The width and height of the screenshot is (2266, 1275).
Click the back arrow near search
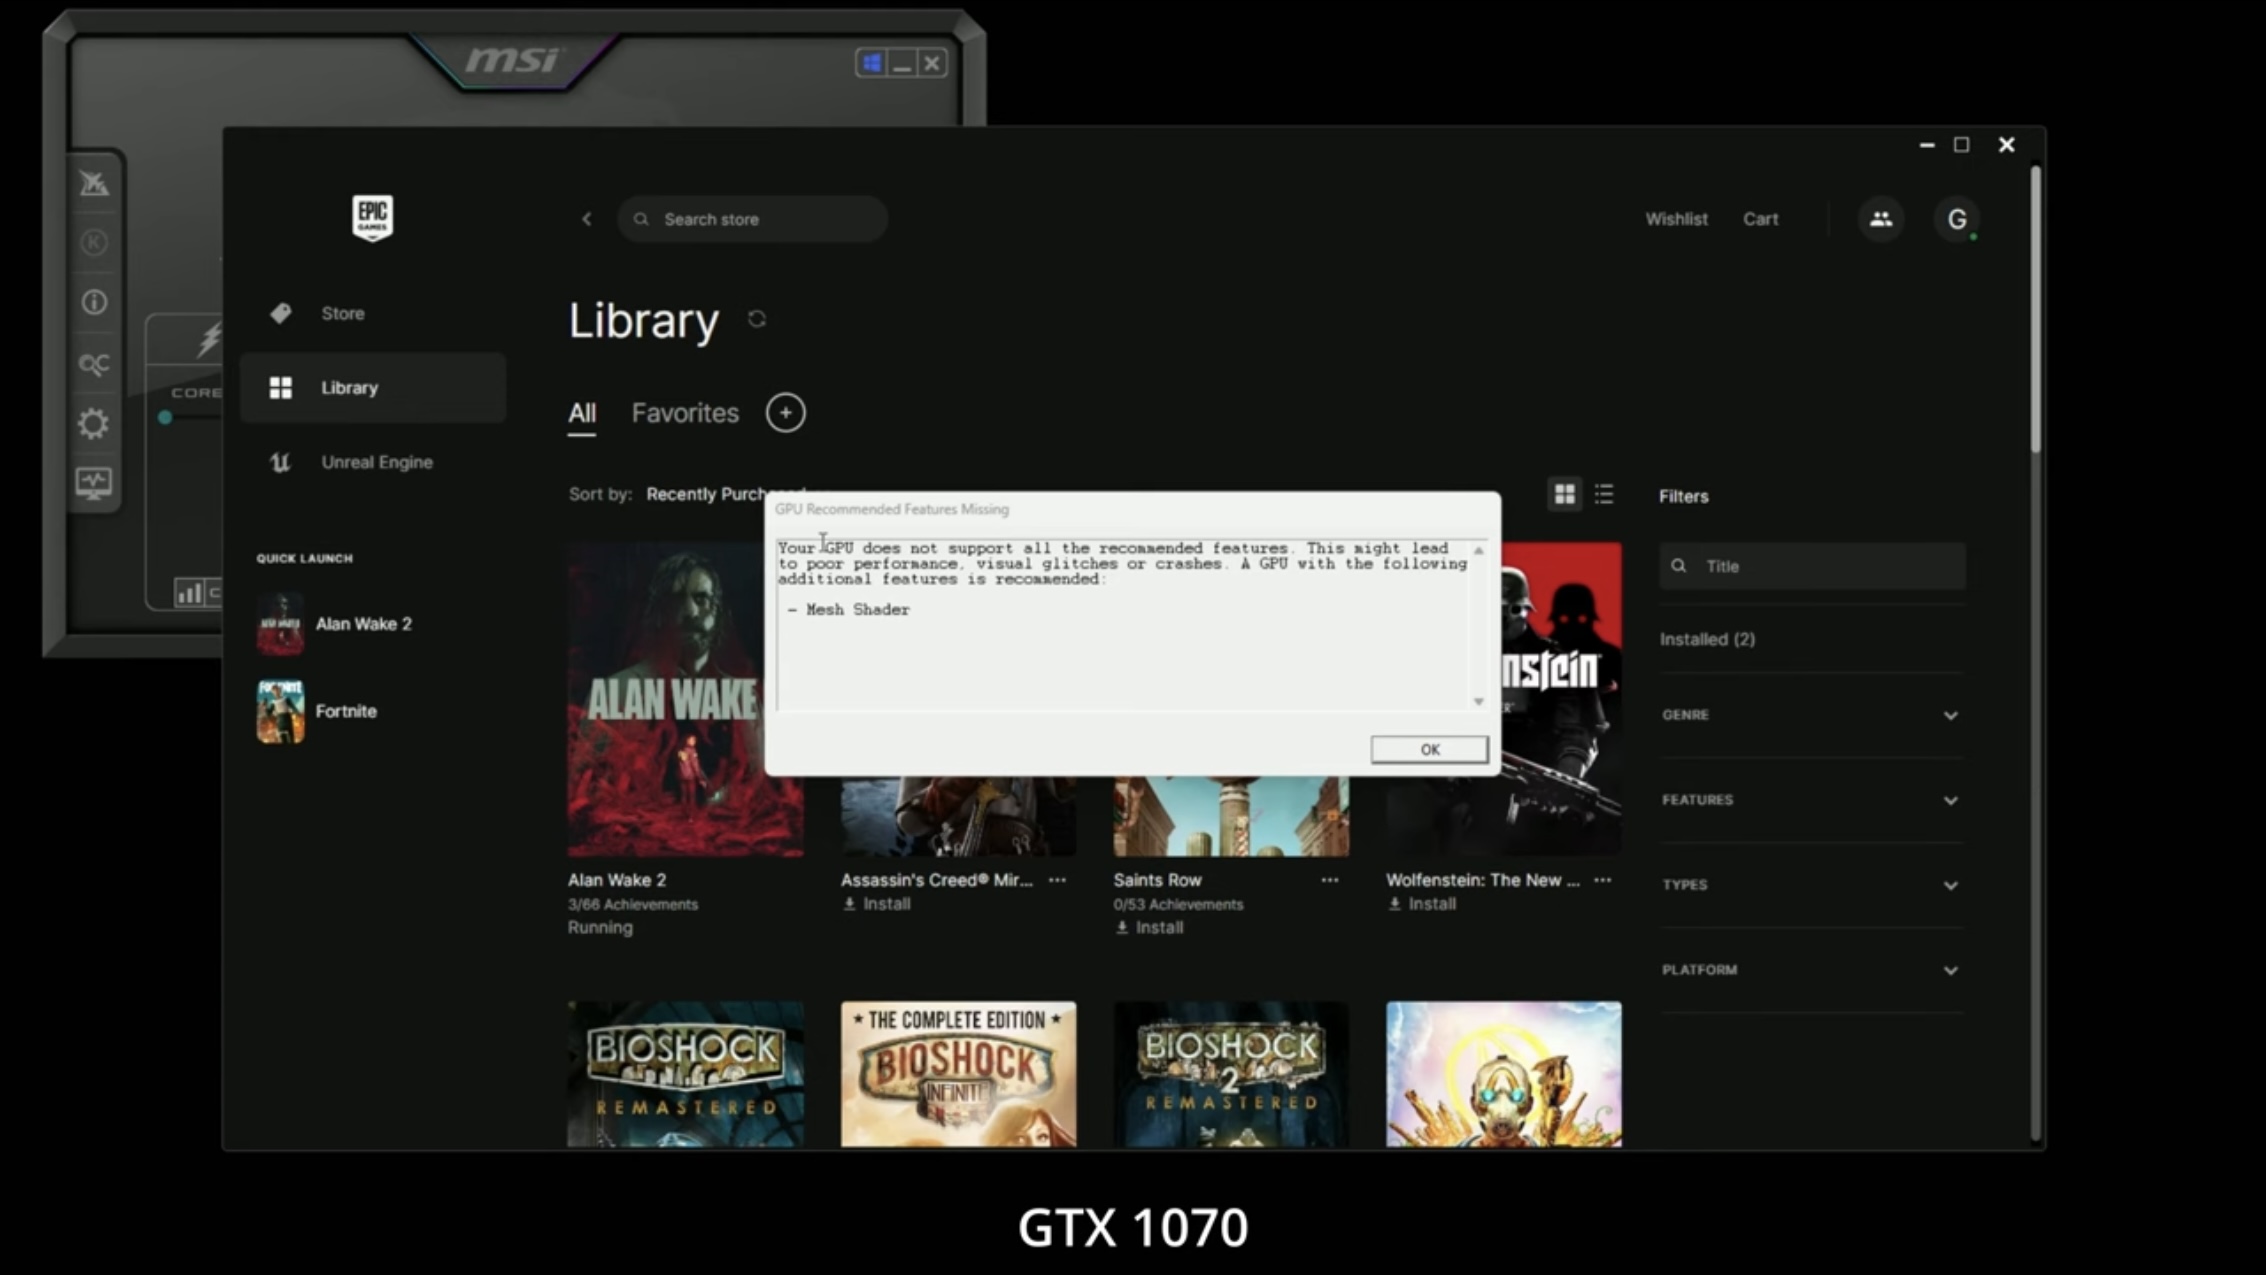[x=587, y=219]
